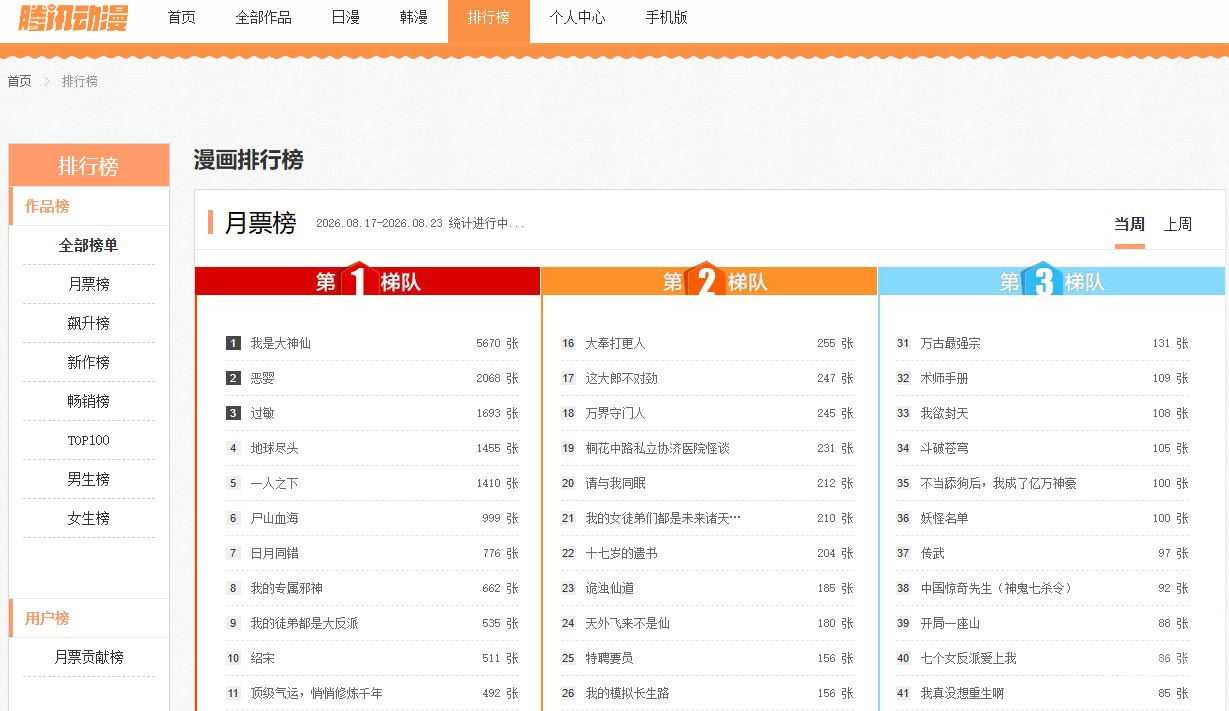Open the 日漫 navigation item
The height and width of the screenshot is (711, 1229).
tap(346, 18)
